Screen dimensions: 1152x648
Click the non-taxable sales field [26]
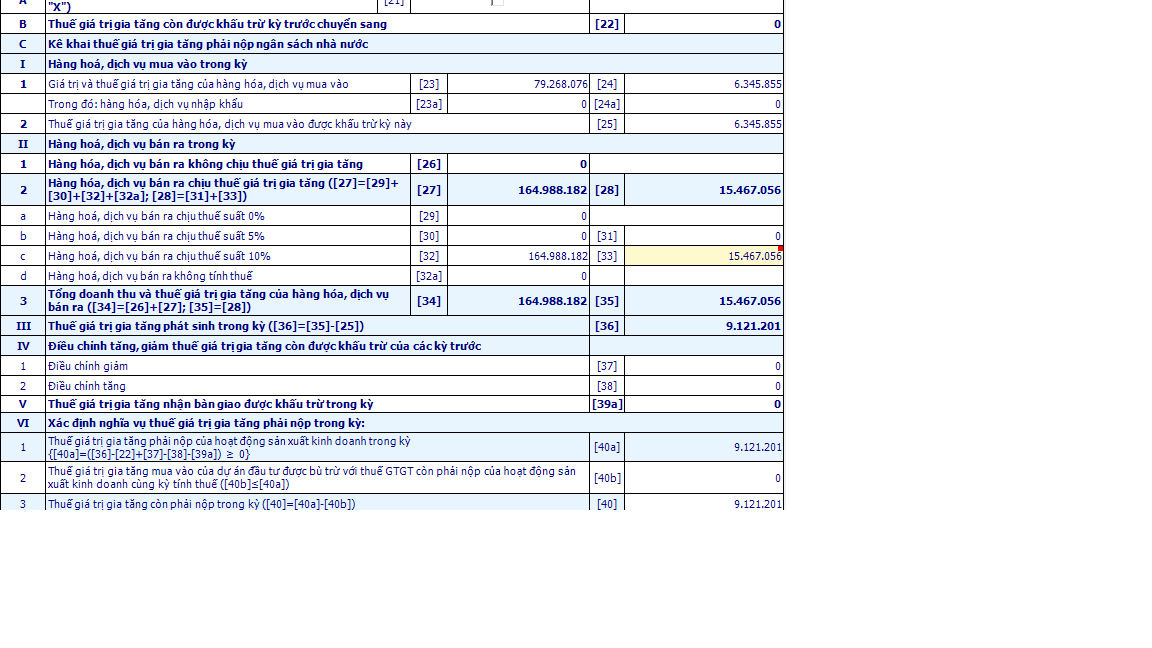(518, 164)
